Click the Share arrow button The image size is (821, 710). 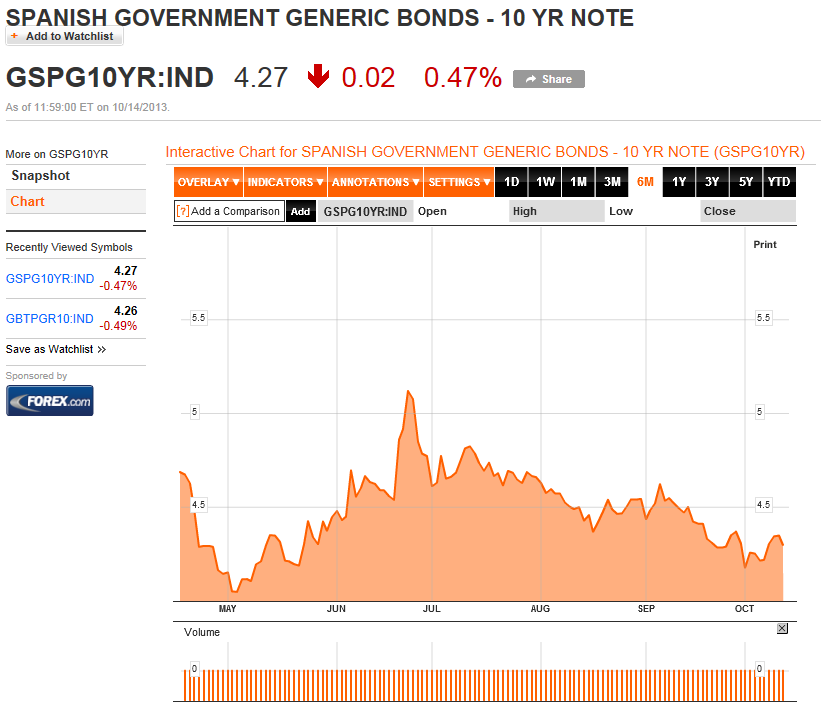[549, 79]
